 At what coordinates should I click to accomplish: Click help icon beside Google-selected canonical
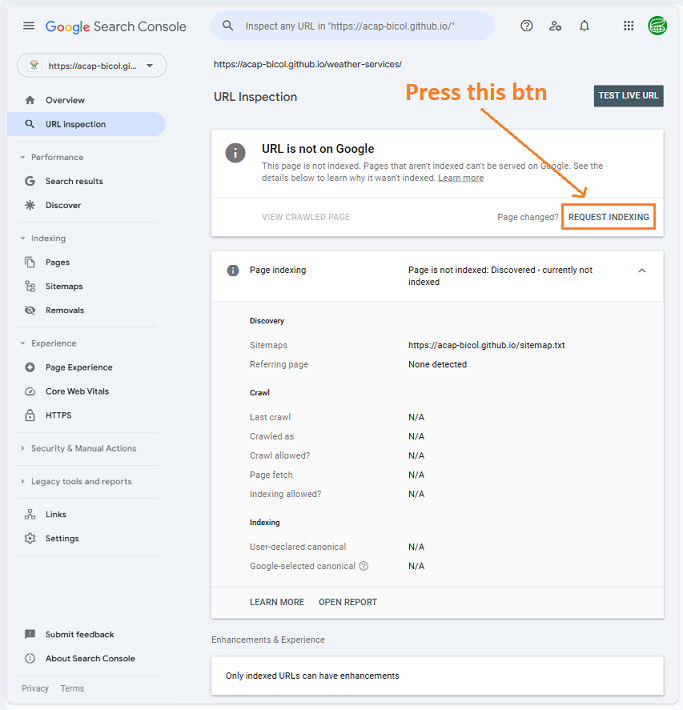click(364, 566)
